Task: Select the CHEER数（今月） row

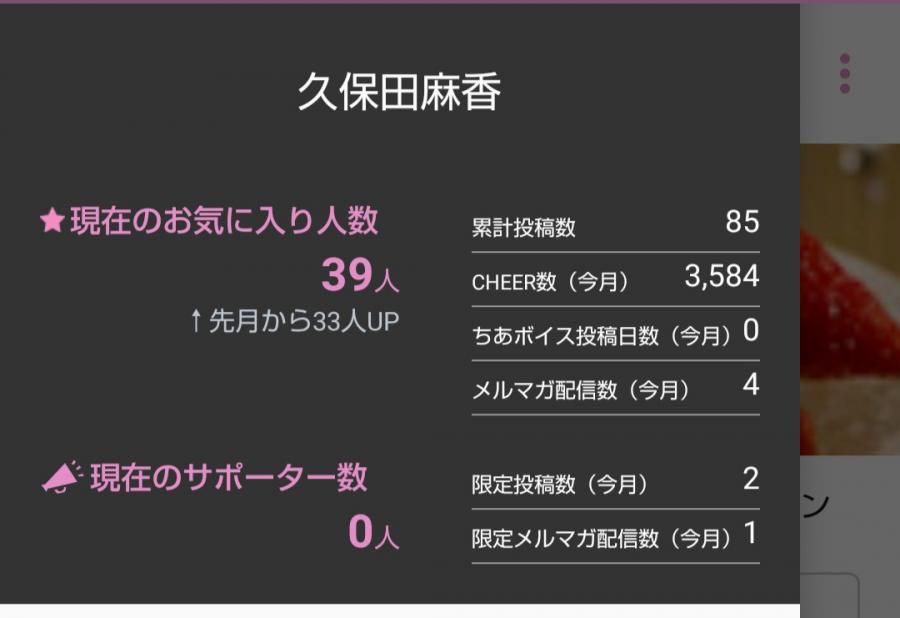Action: [615, 280]
